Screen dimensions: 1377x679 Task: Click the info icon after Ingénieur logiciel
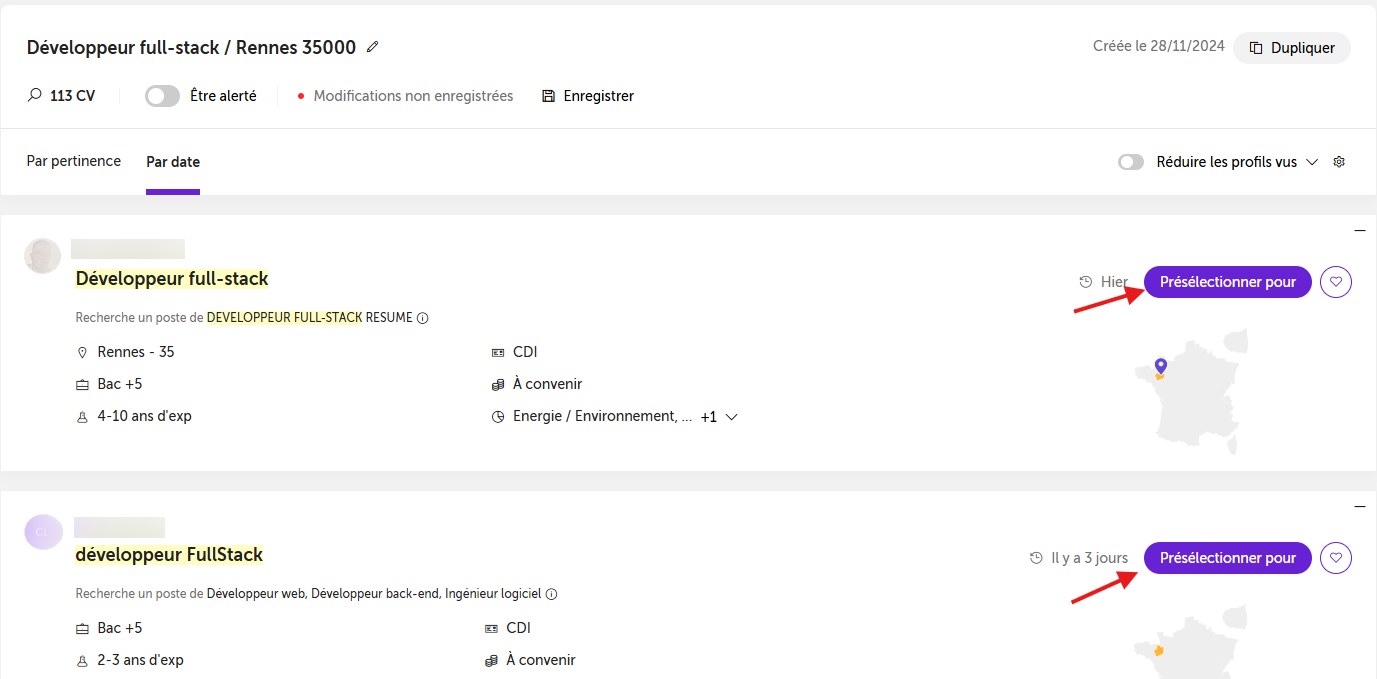[x=551, y=594]
